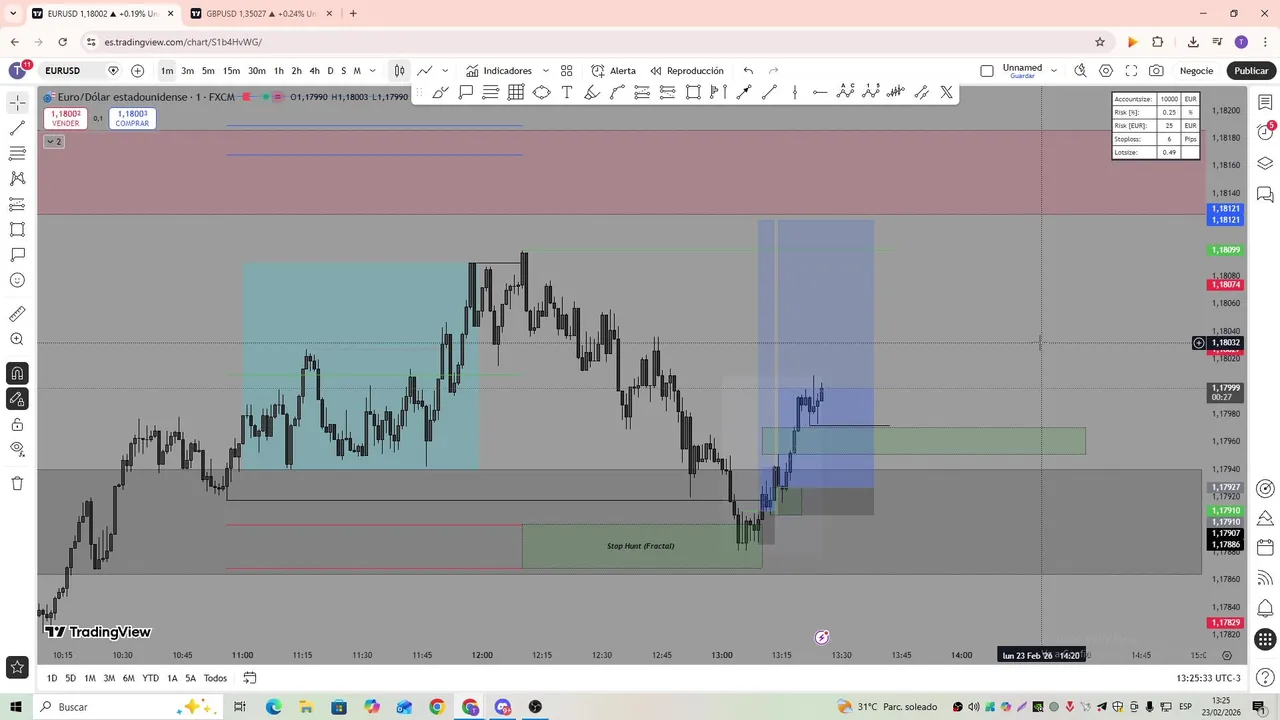Open the candlestick chart type selector
The image size is (1280, 720).
(x=399, y=71)
